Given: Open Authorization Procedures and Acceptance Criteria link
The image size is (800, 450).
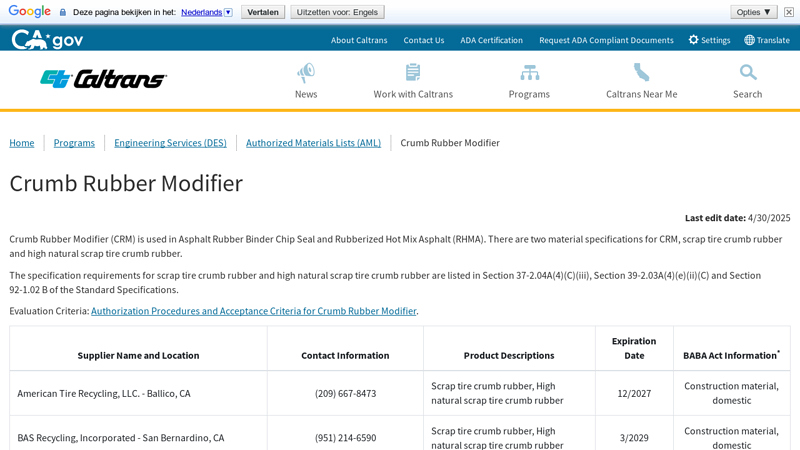Looking at the screenshot, I should pyautogui.click(x=254, y=311).
